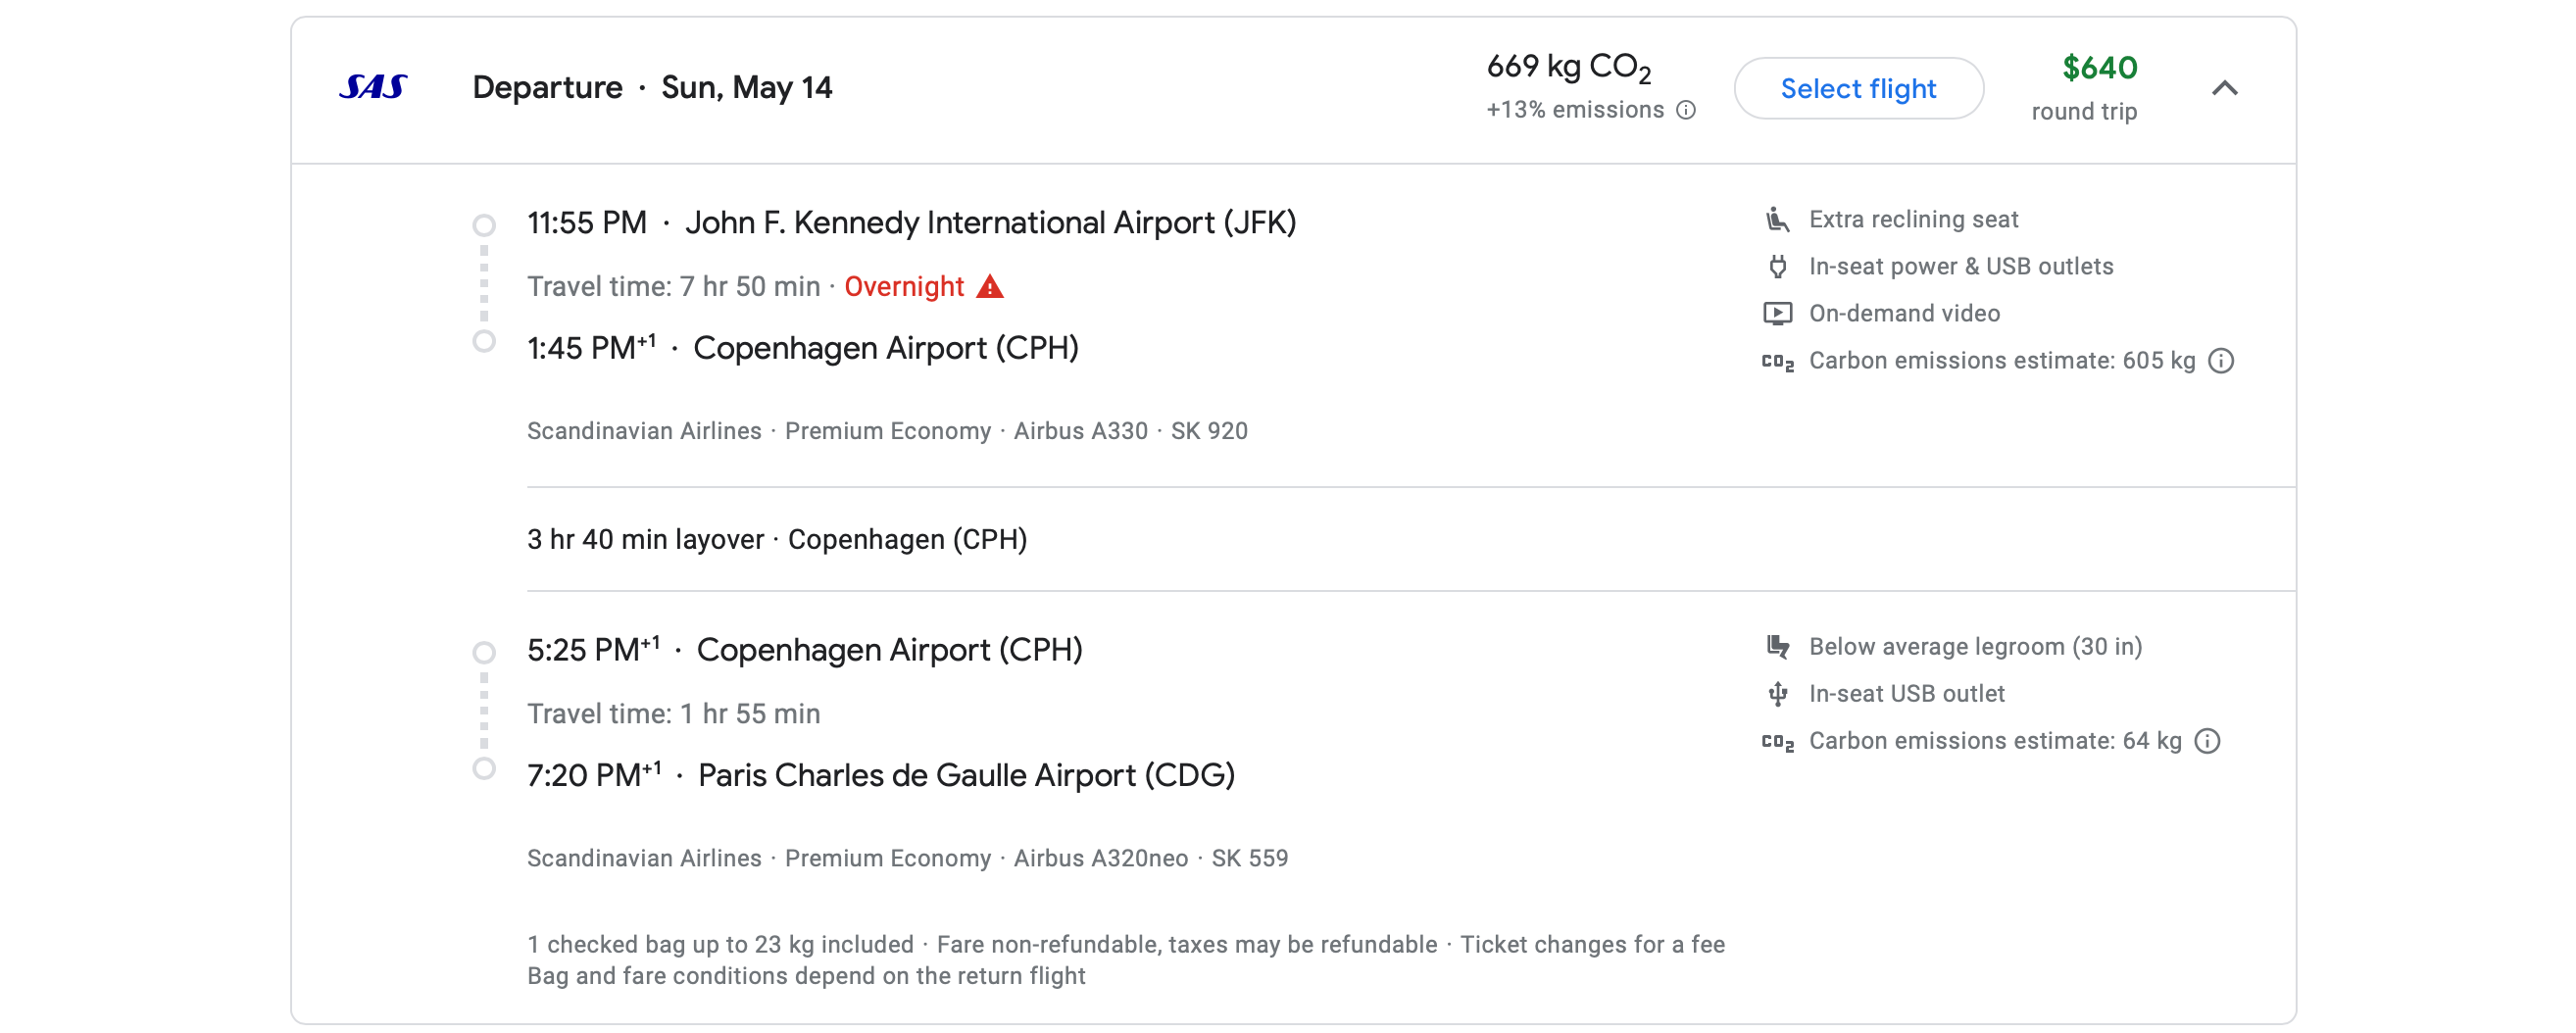Click the Departure Sun, May 14 header
The width and height of the screenshot is (2576, 1033).
pyautogui.click(x=652, y=88)
